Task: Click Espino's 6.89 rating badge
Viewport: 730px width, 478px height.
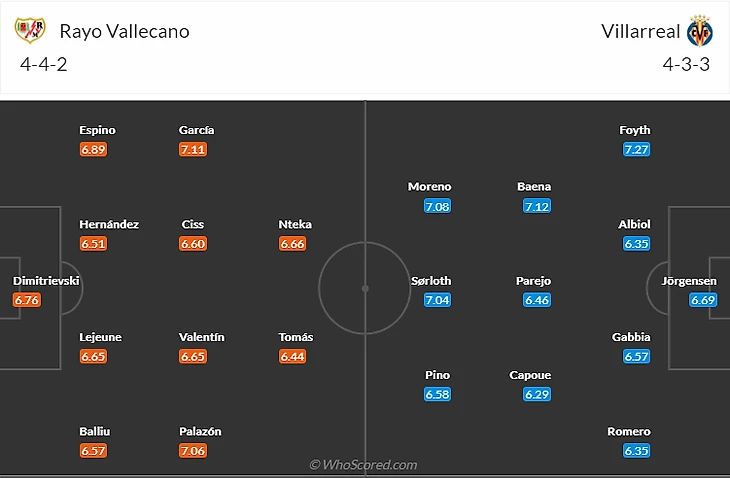Action: click(x=93, y=149)
